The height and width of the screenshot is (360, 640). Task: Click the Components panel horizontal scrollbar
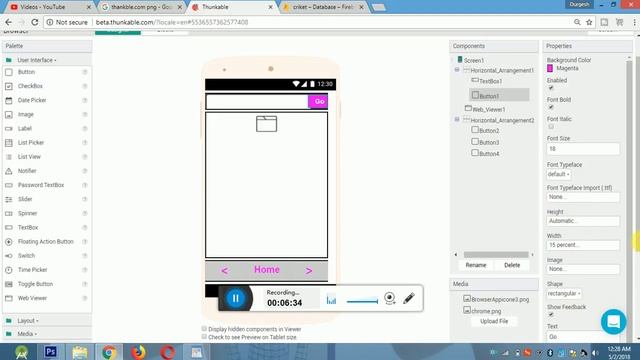tap(496, 254)
